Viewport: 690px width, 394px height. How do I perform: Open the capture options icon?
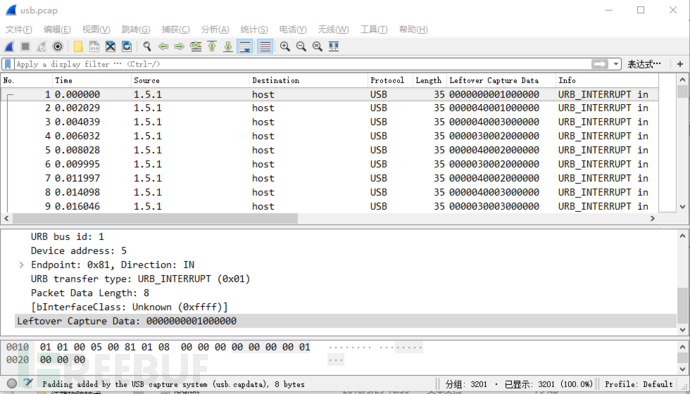tap(58, 46)
